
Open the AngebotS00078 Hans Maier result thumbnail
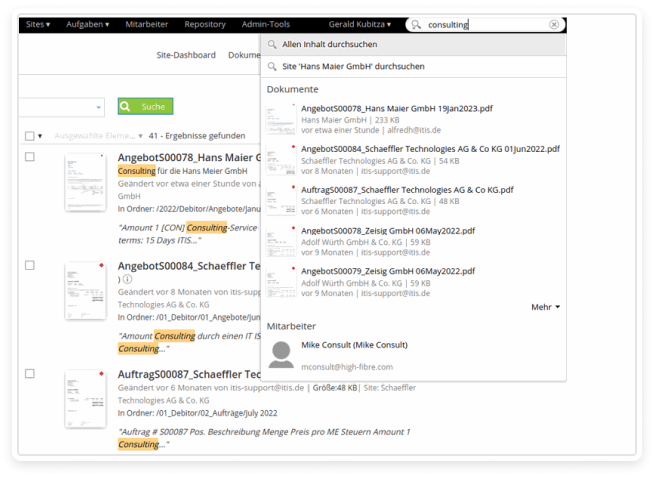click(85, 182)
